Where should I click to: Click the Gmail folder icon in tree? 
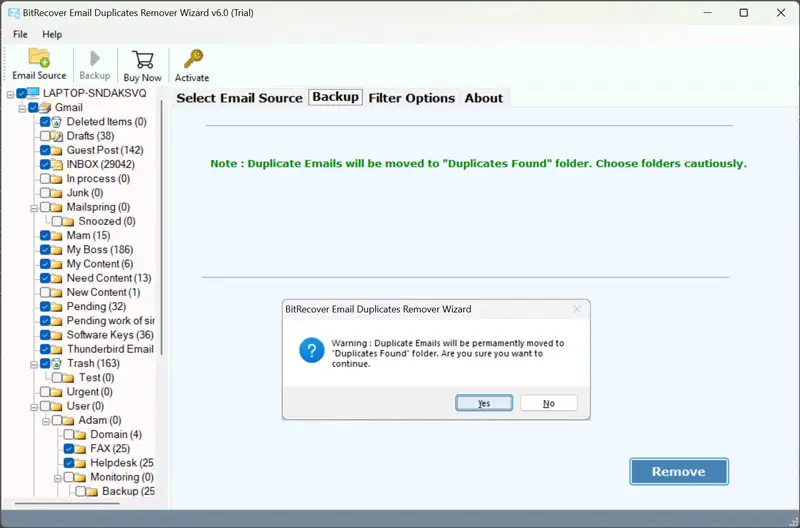point(46,107)
